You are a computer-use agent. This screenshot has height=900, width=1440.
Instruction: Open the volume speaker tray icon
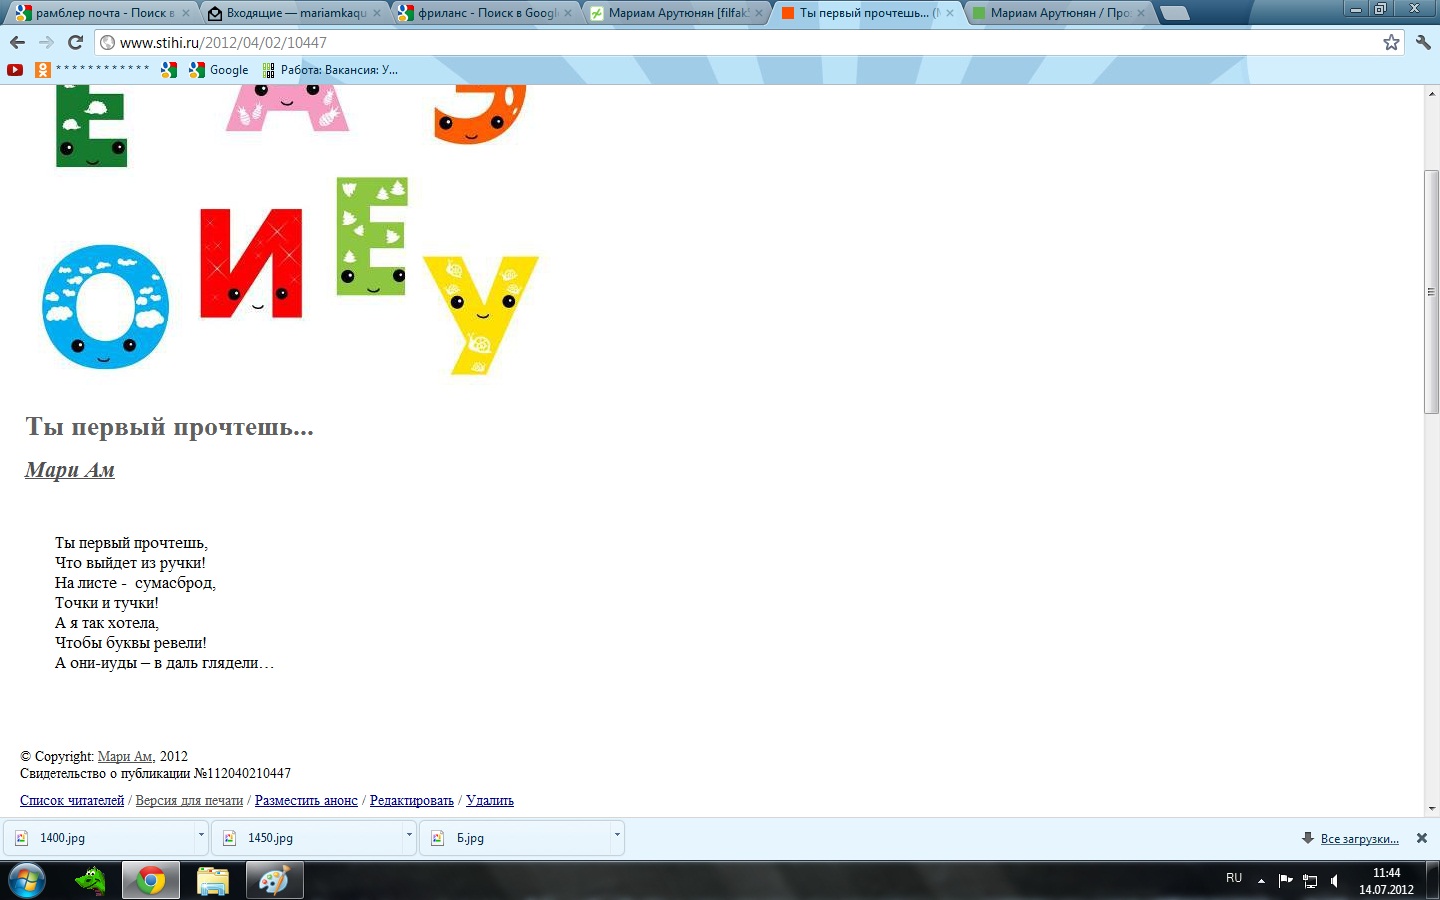coord(1335,881)
